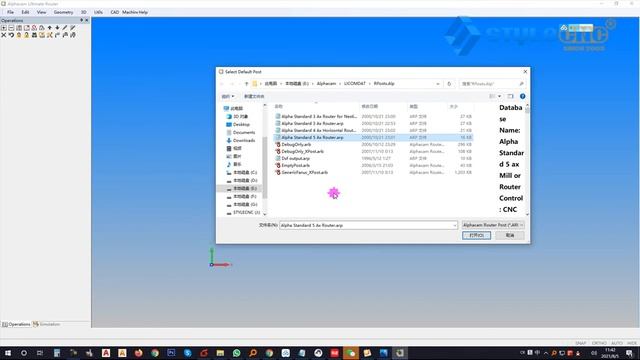
Task: Open the Geometry menu
Action: click(63, 12)
